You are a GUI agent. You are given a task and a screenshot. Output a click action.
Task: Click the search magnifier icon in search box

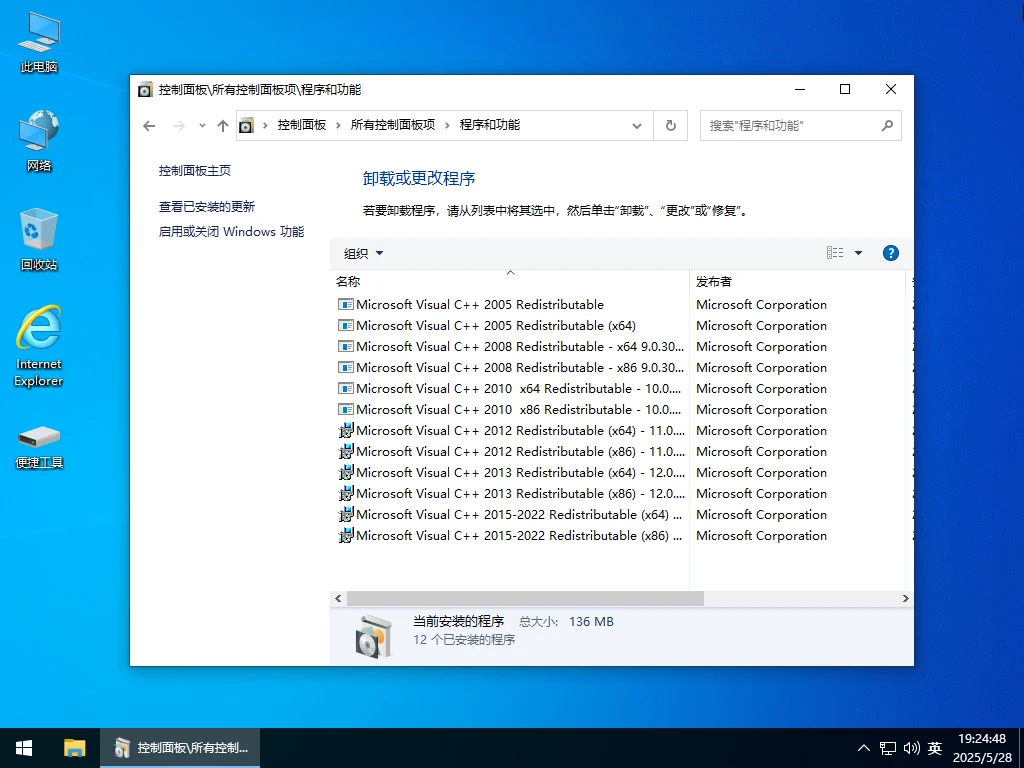[x=886, y=125]
